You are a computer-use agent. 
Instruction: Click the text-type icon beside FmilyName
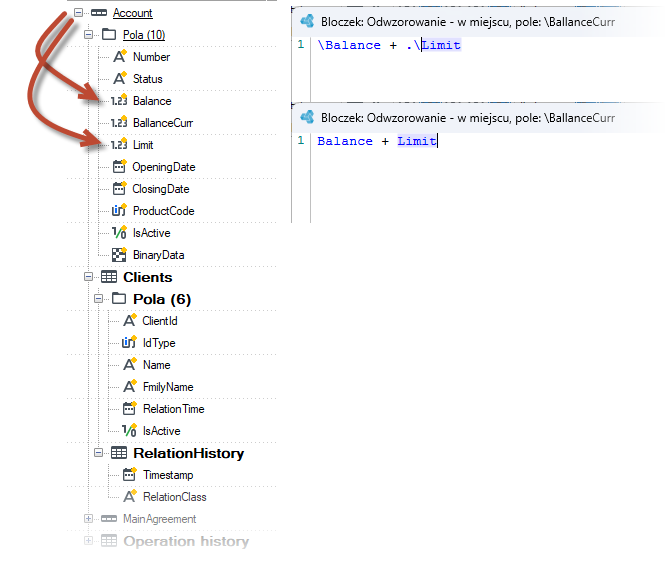130,386
